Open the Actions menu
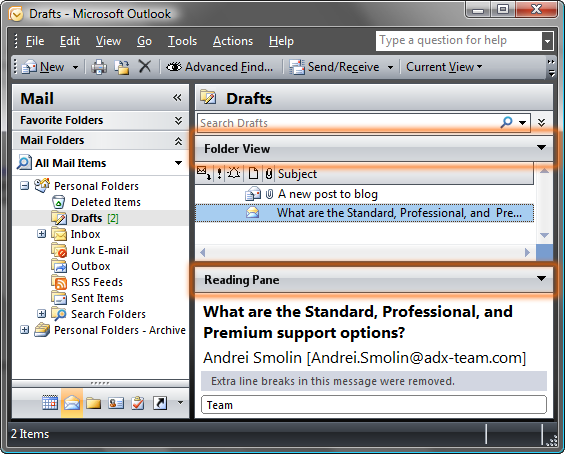 pyautogui.click(x=233, y=41)
